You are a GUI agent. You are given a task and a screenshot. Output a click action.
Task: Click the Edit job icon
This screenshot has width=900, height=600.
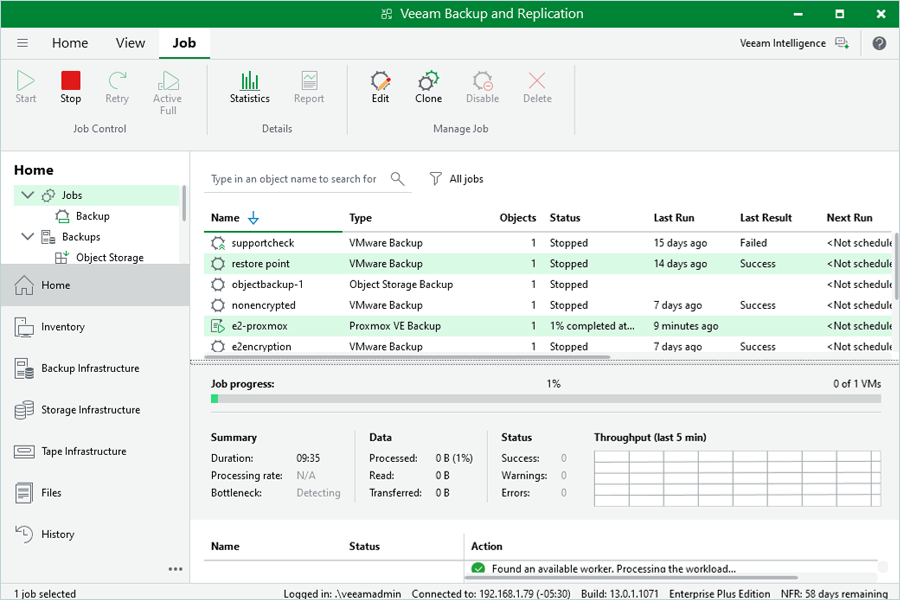pos(380,86)
